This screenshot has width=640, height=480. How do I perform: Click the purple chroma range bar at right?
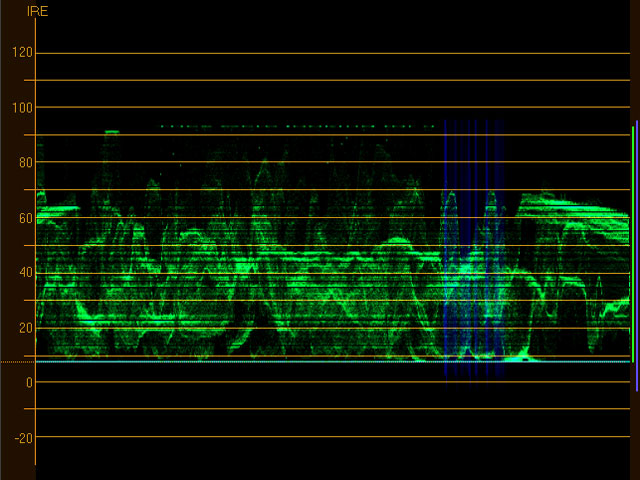pos(637,256)
